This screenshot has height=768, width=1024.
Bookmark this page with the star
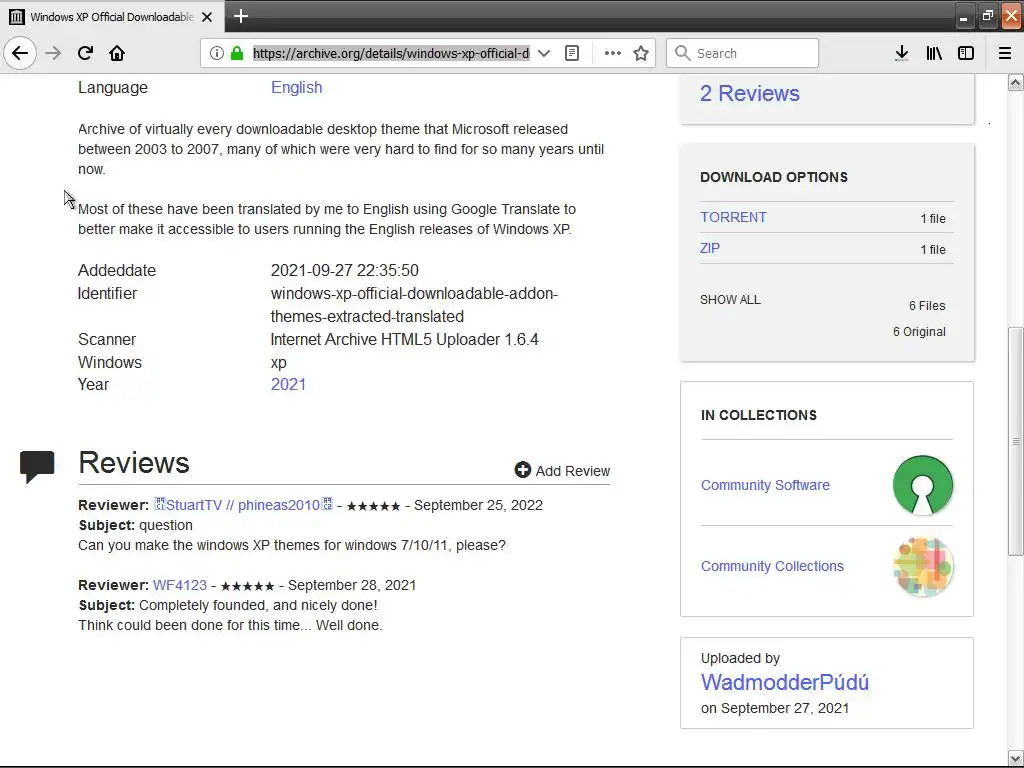(x=641, y=53)
